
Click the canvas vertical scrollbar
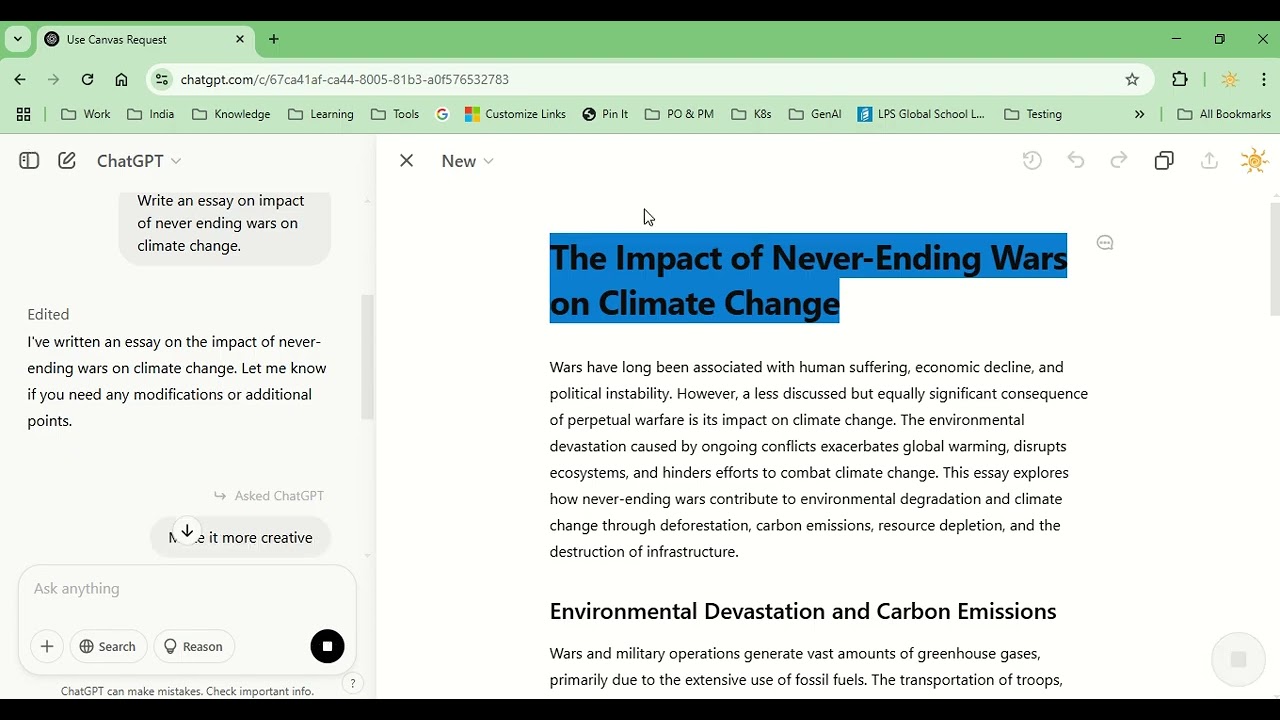pyautogui.click(x=1274, y=260)
